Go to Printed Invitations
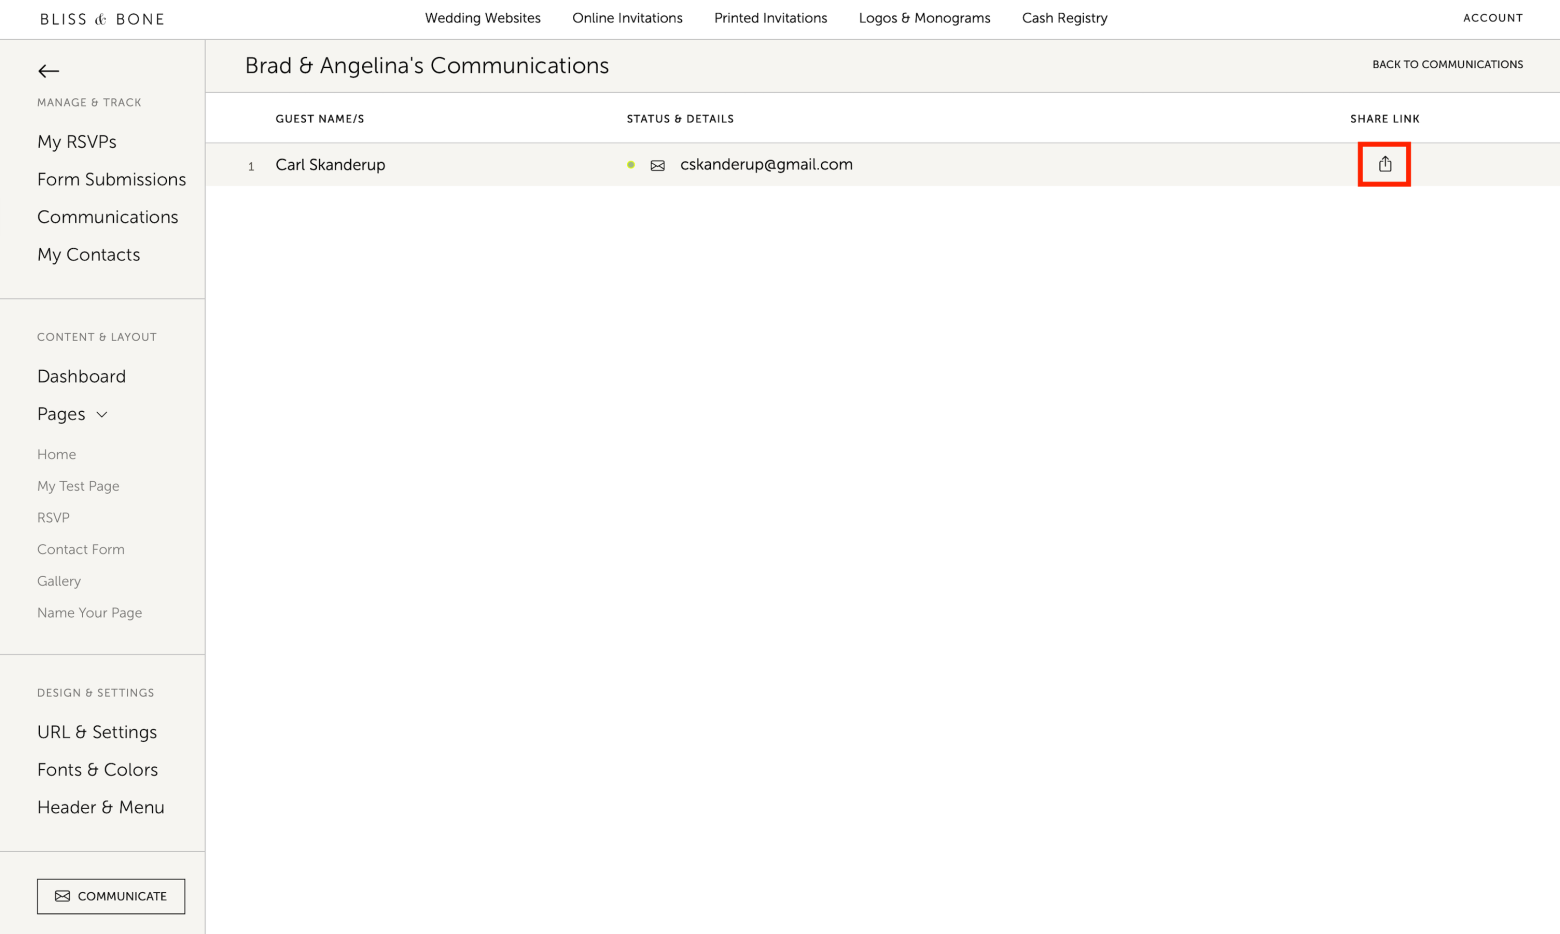 point(770,18)
